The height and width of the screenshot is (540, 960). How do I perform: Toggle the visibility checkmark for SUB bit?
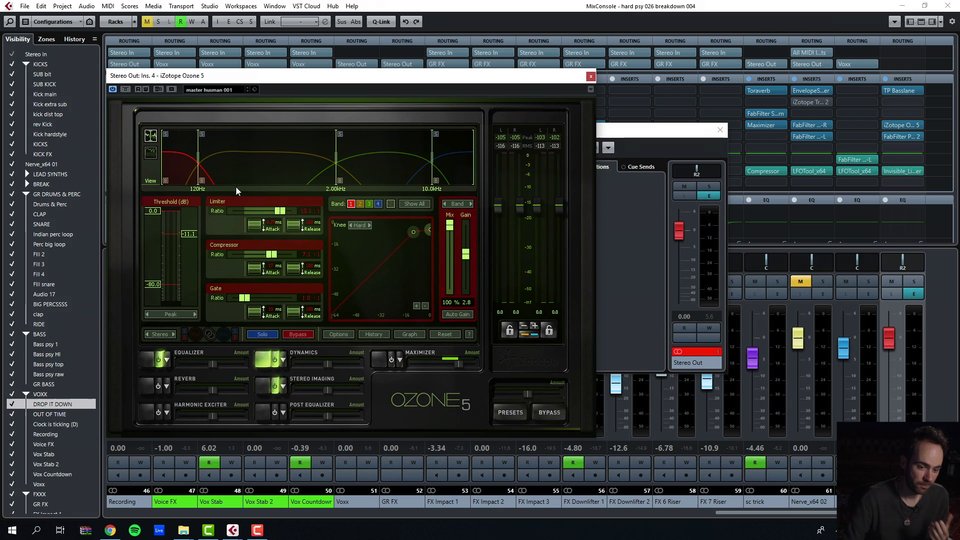point(12,74)
